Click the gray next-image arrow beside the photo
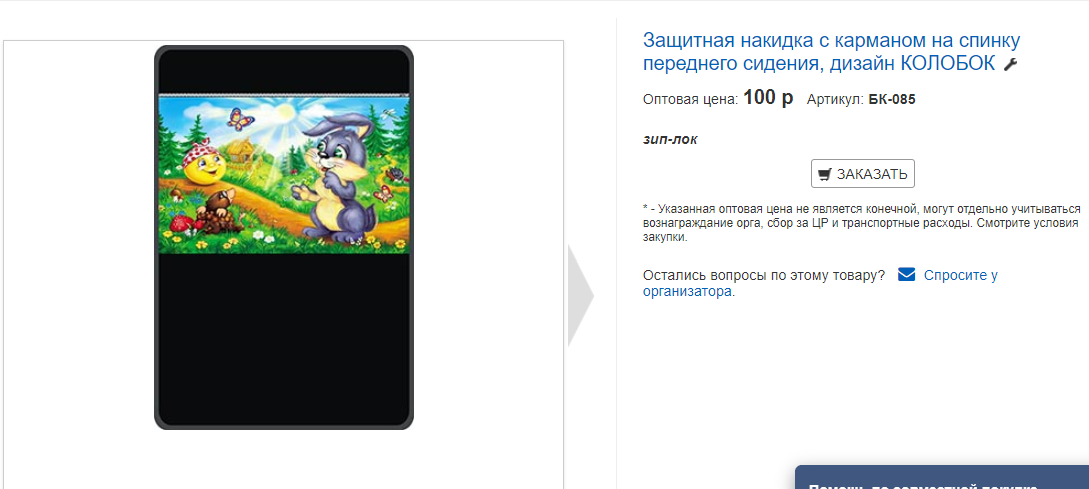The width and height of the screenshot is (1089, 489). click(x=581, y=295)
